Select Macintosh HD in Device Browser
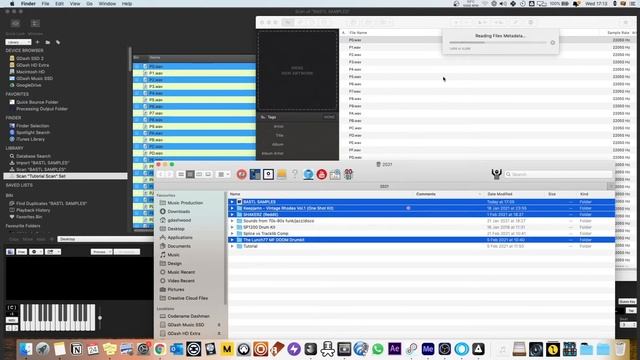Screen dimensions: 640x360 (x=30, y=72)
